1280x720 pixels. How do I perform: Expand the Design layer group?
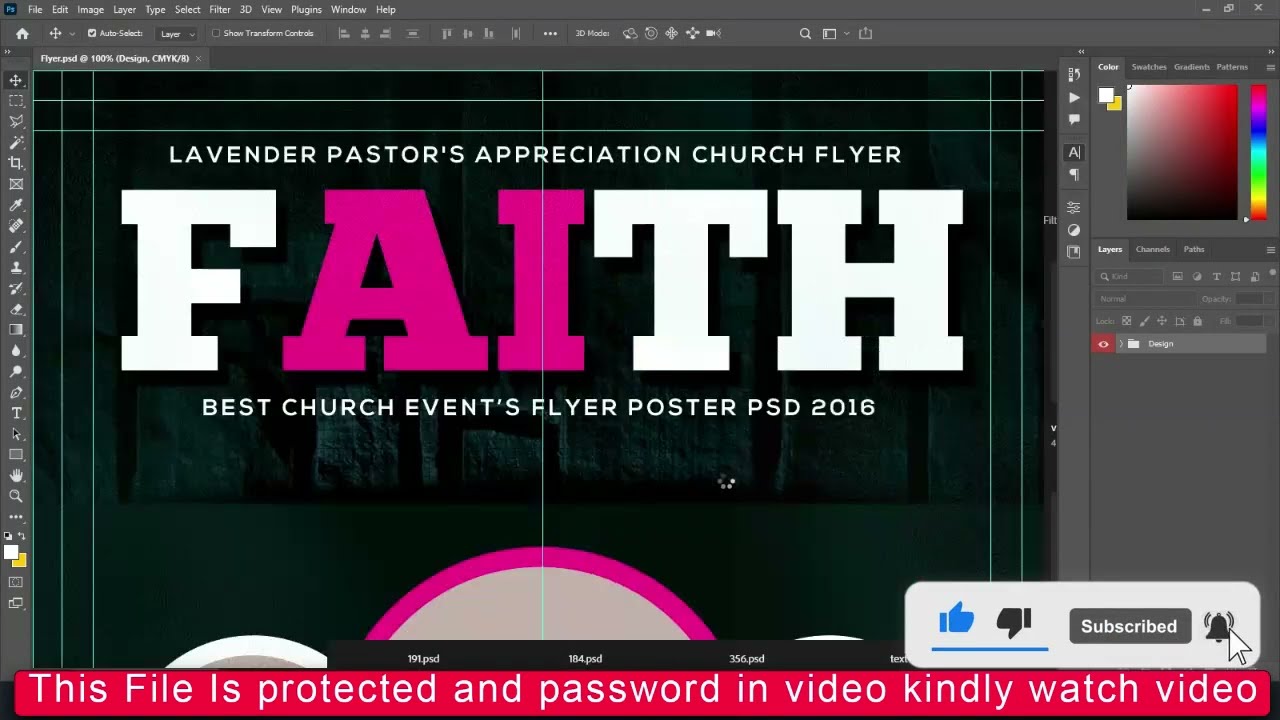click(x=1120, y=344)
